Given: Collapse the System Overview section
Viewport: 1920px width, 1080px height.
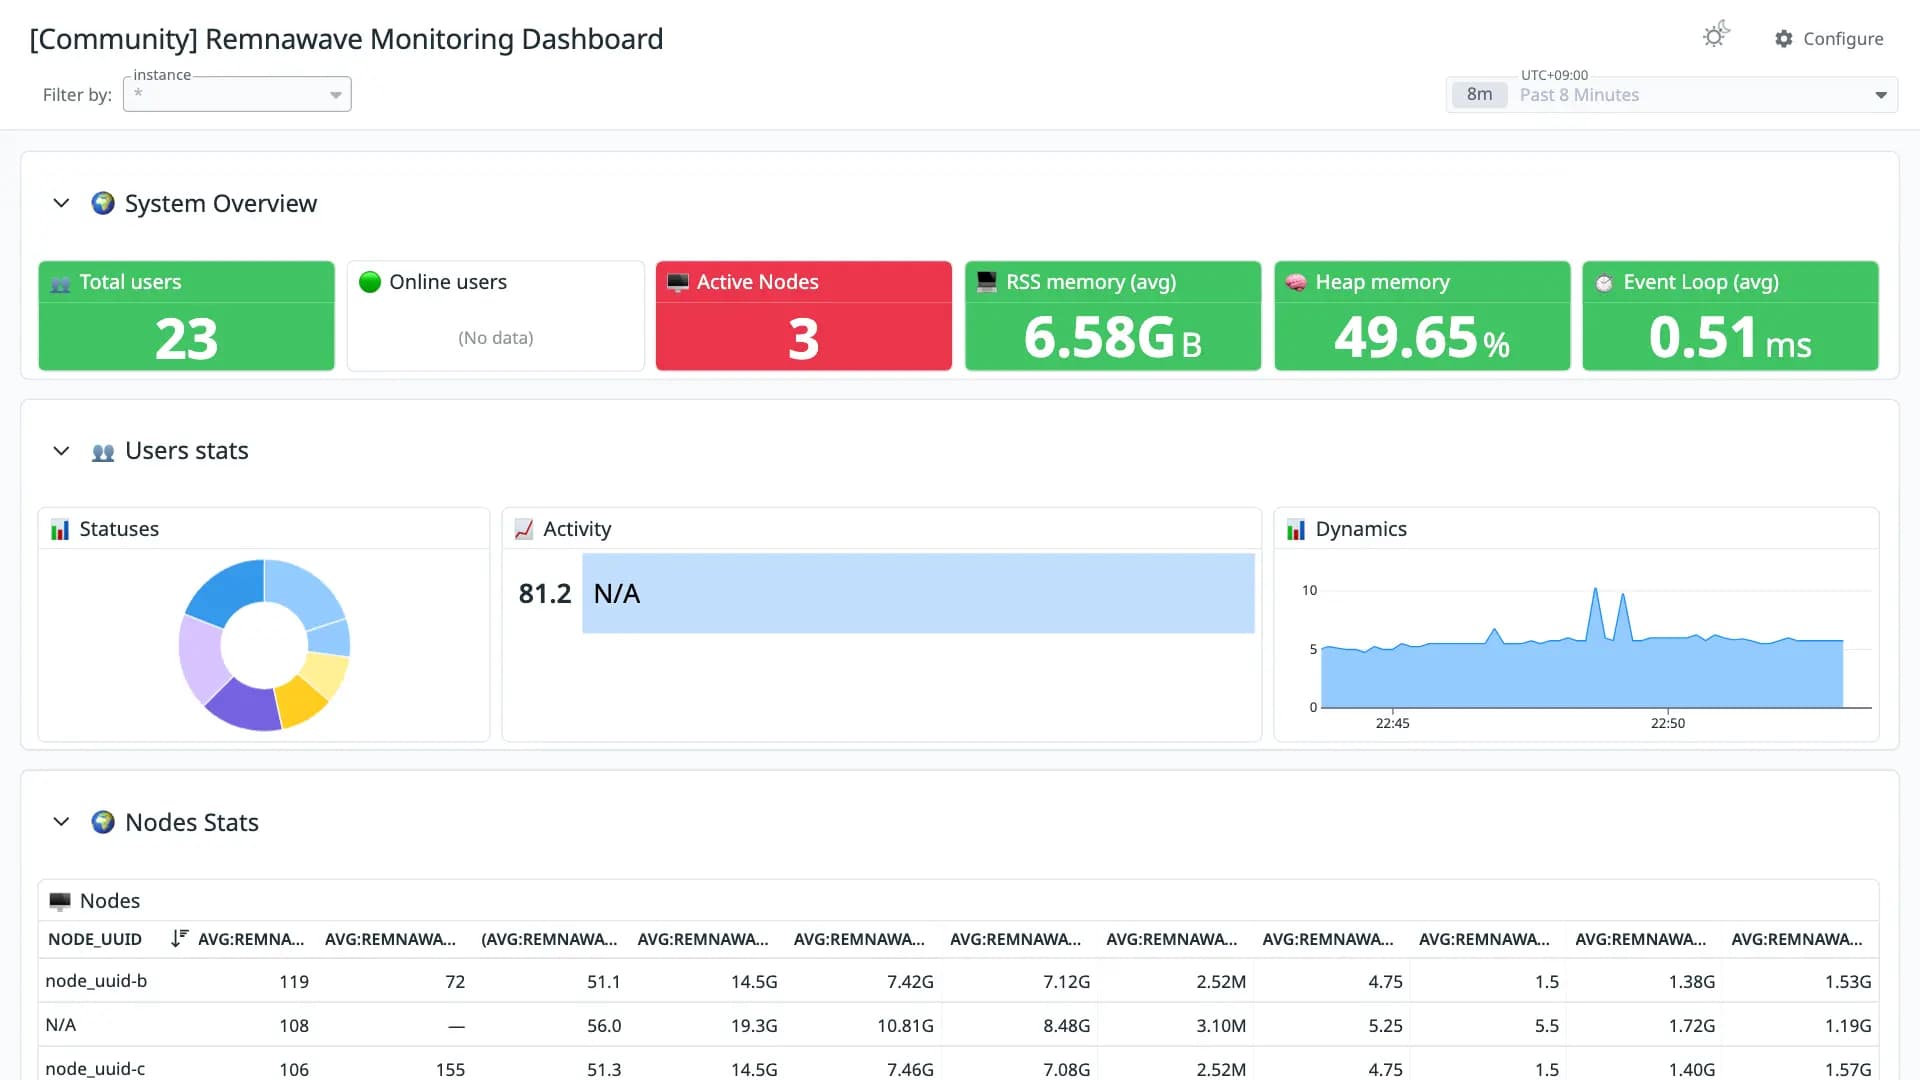Looking at the screenshot, I should click(x=61, y=203).
